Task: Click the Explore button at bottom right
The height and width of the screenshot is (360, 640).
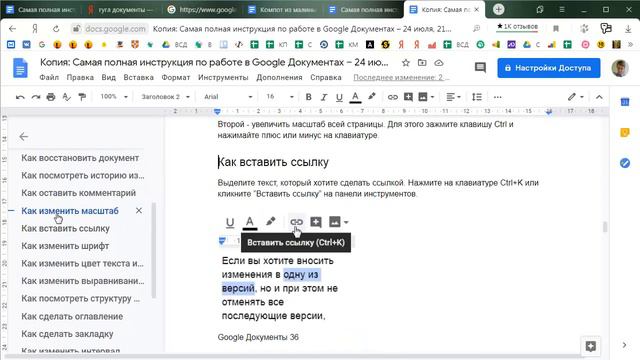Action: point(591,347)
